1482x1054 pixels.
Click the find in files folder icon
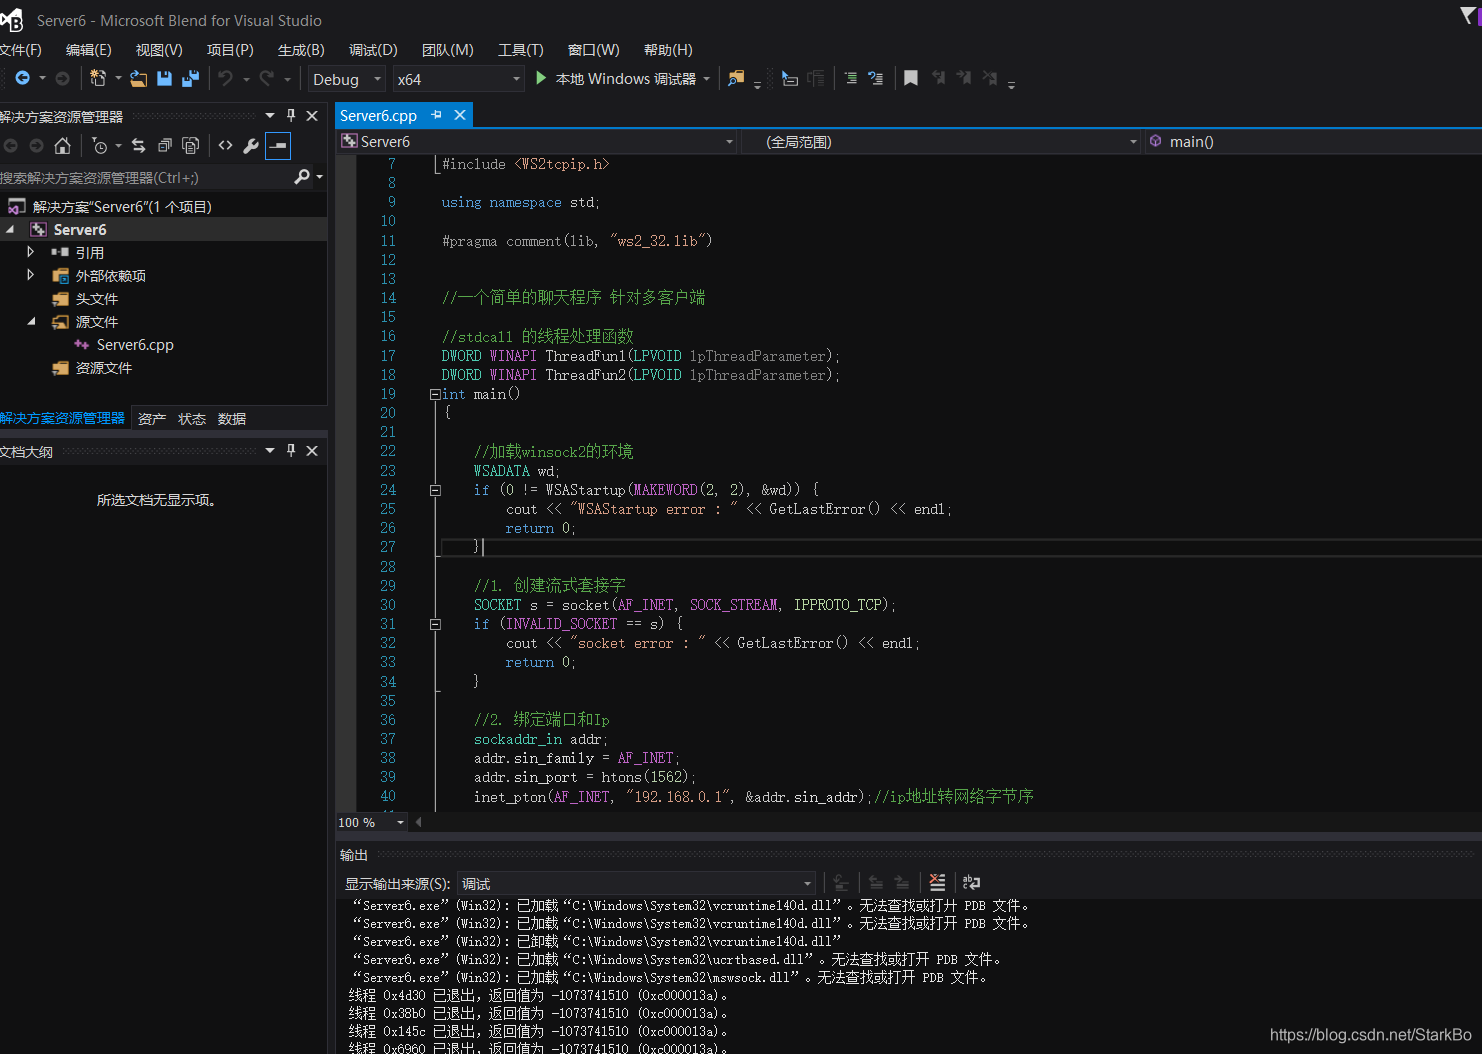736,78
